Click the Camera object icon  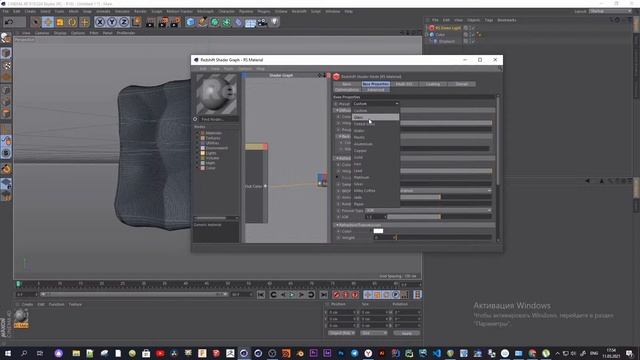[262, 22]
